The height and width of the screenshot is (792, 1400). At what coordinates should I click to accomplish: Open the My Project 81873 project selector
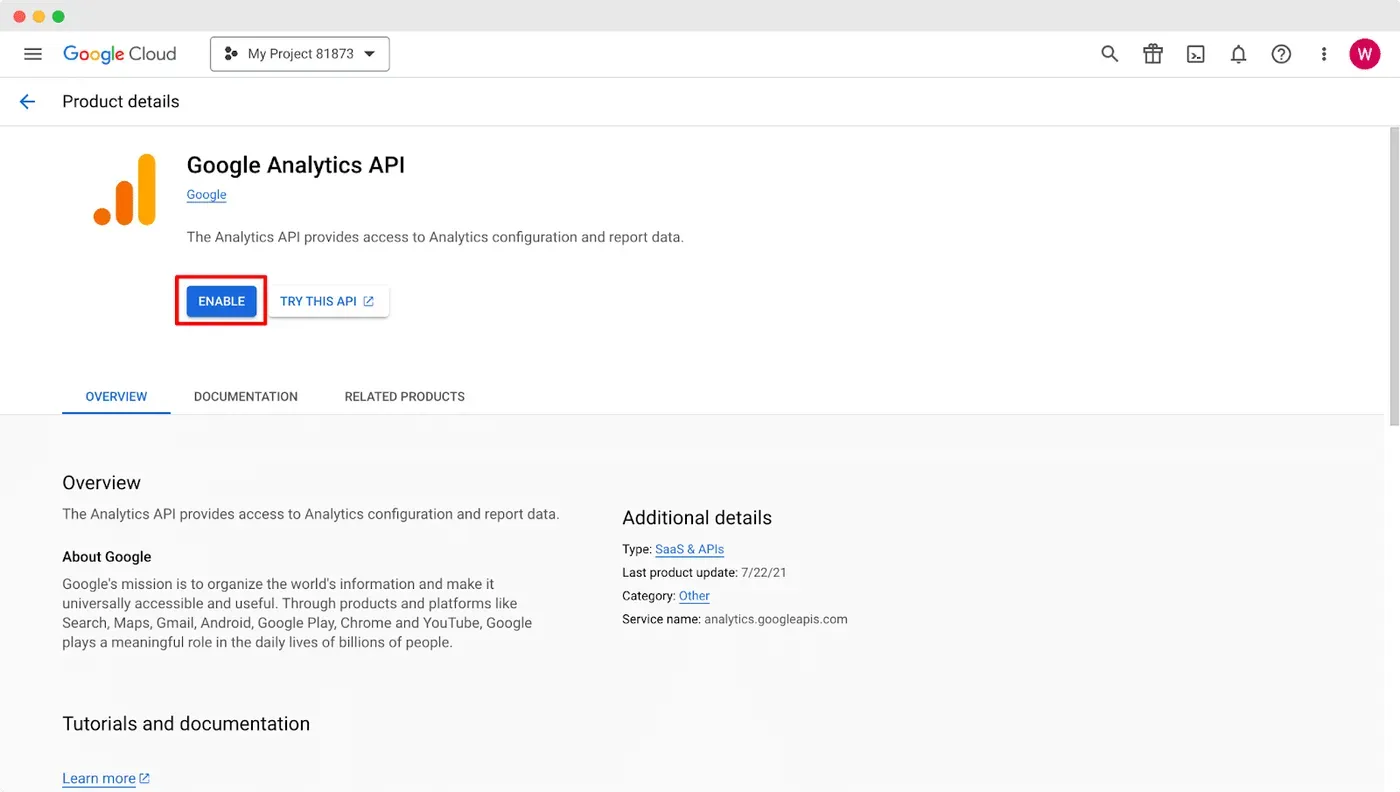pyautogui.click(x=300, y=54)
